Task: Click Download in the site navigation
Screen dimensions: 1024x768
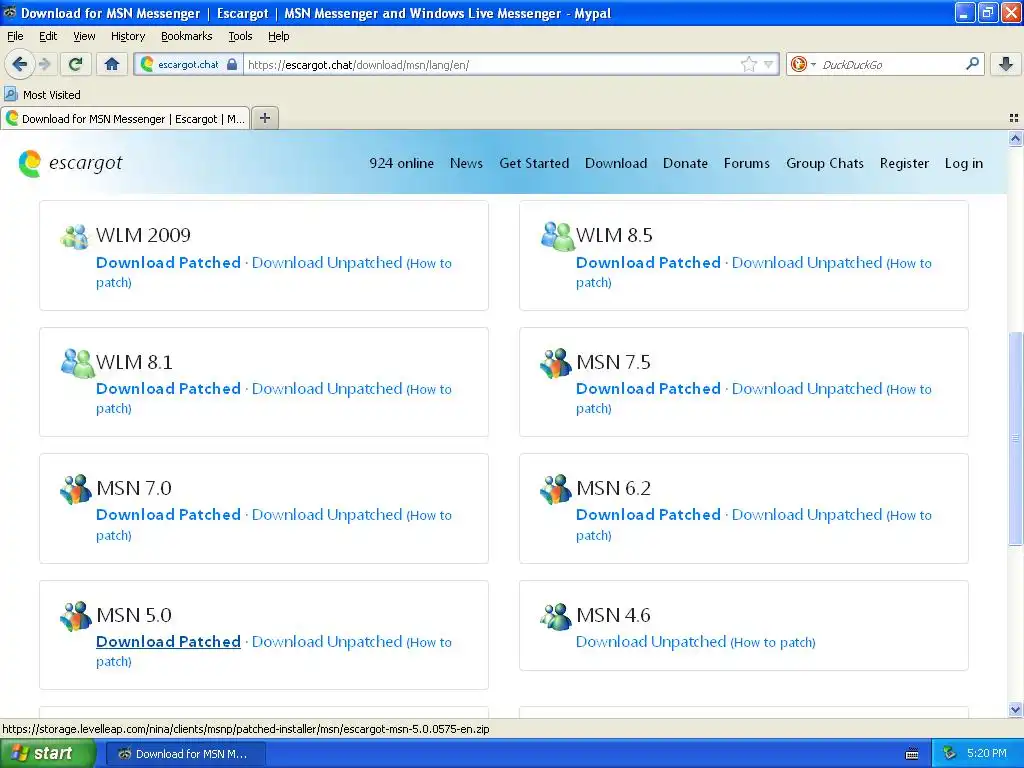Action: [x=616, y=163]
